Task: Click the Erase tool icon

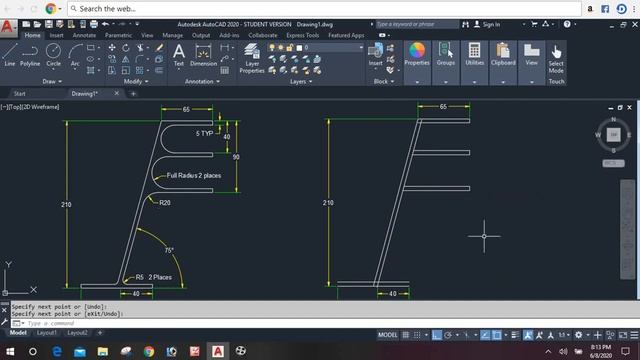Action: click(x=159, y=48)
